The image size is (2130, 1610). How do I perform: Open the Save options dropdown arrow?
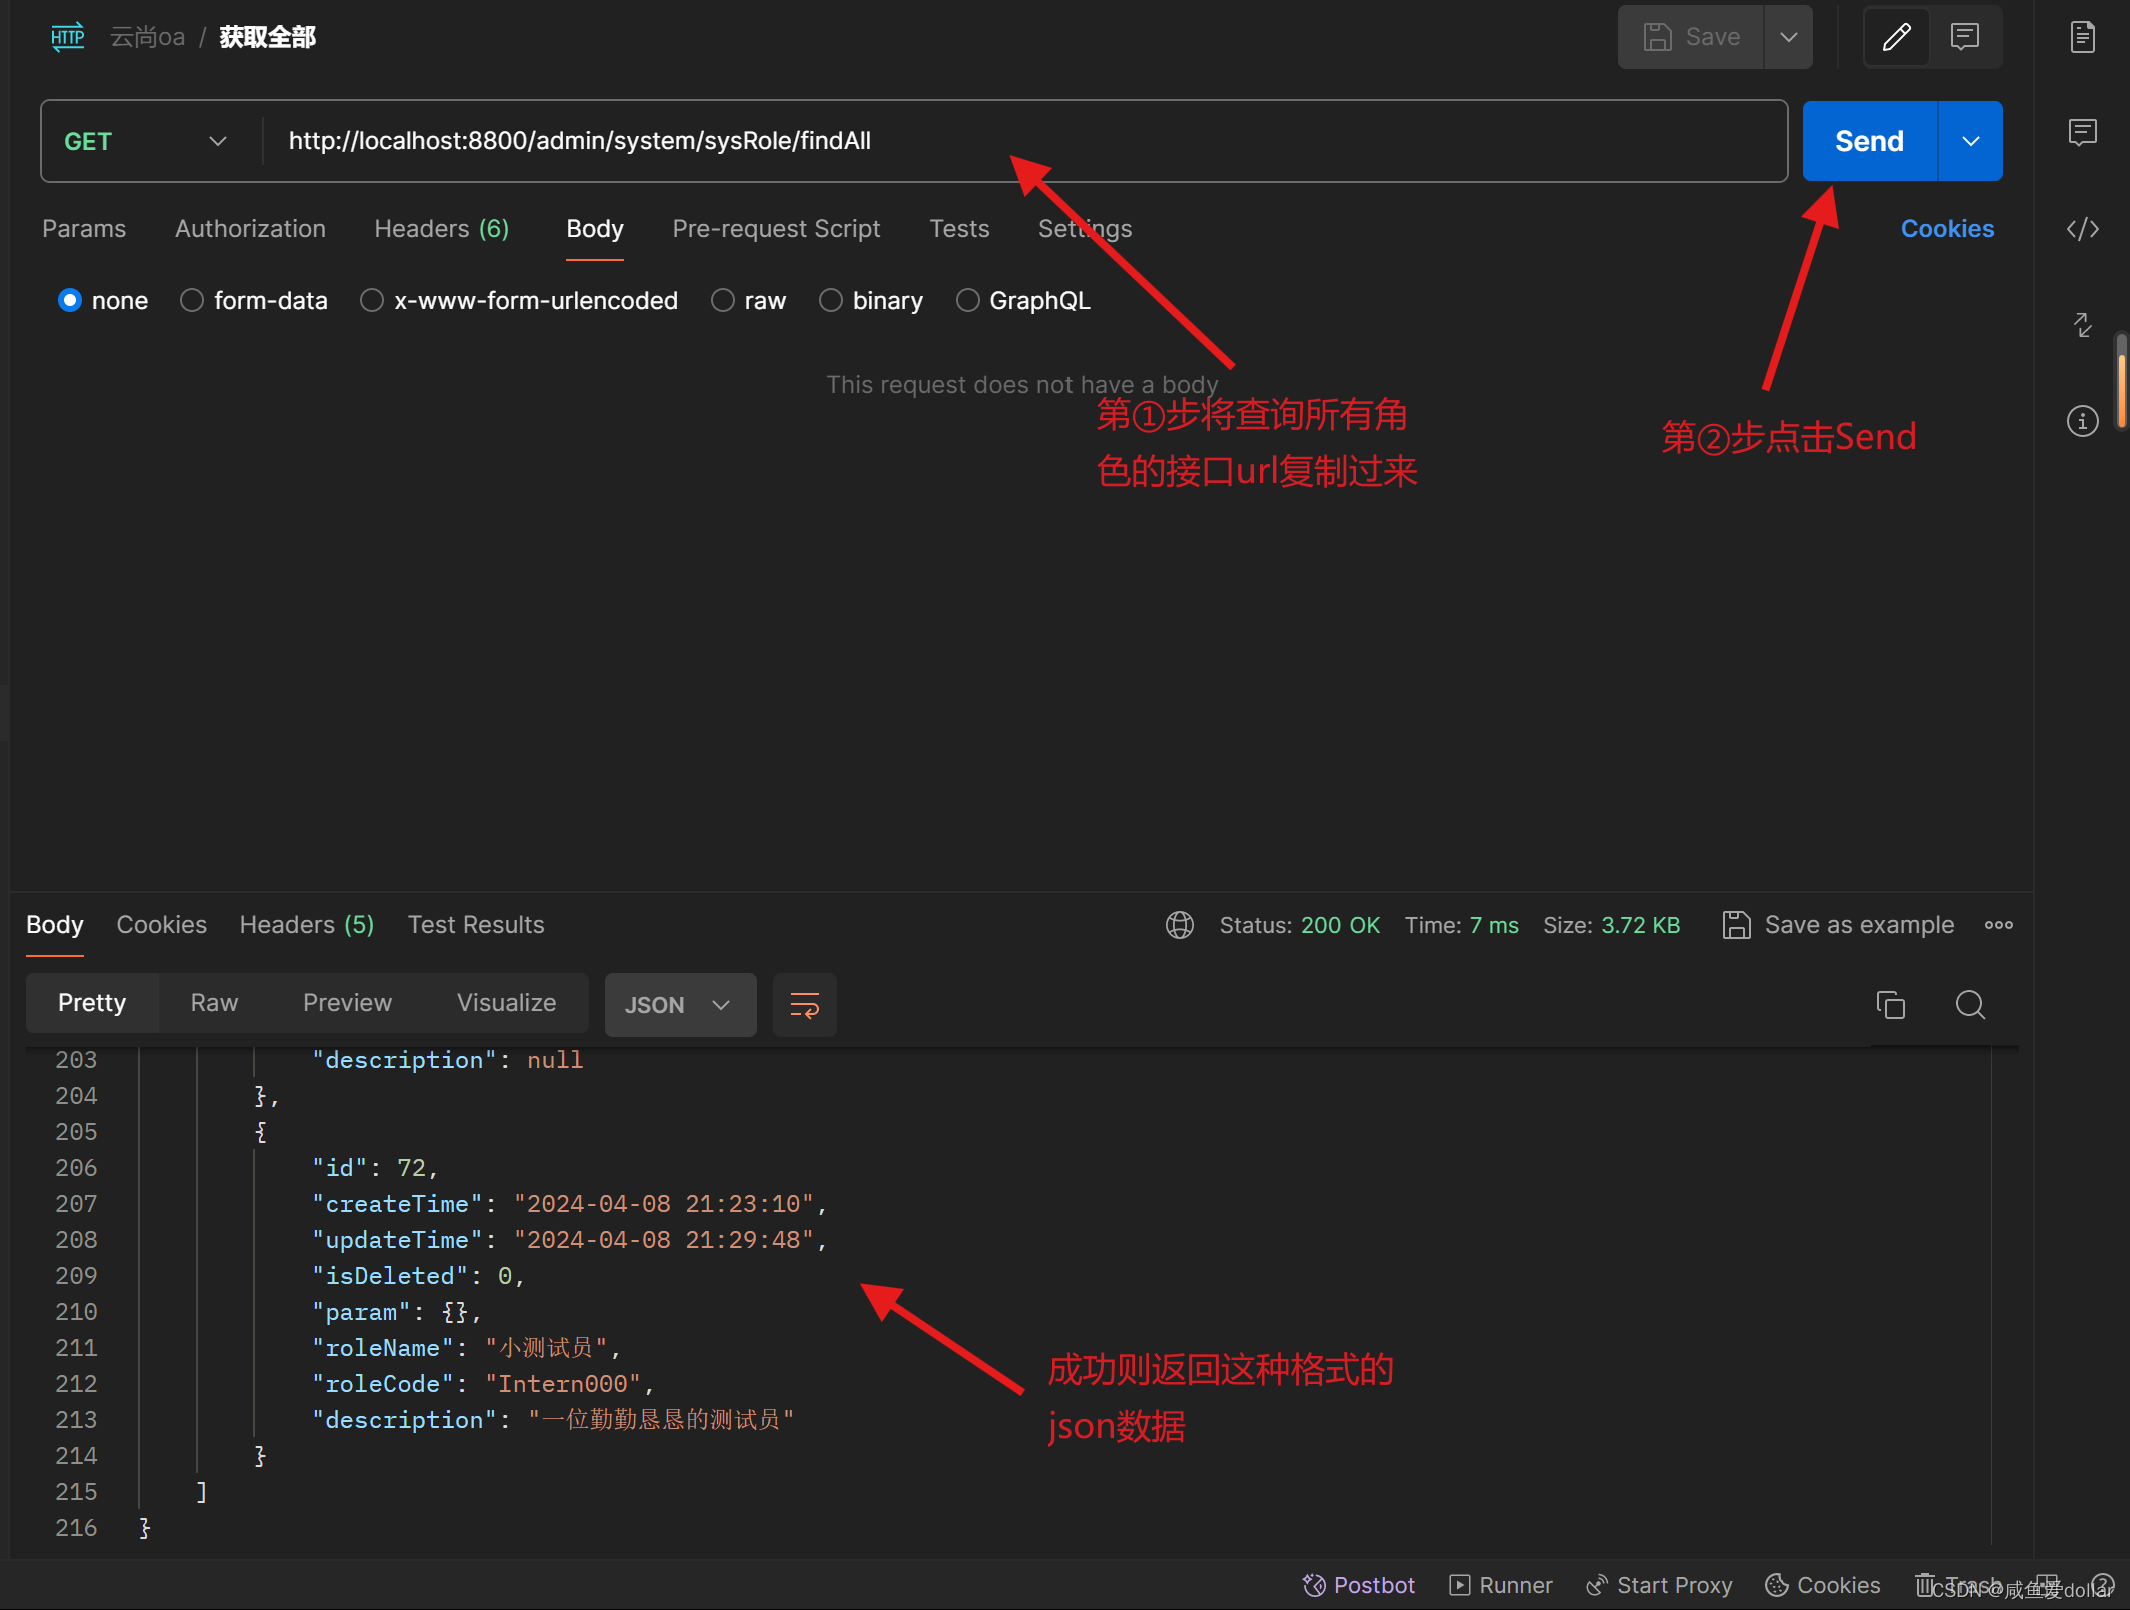tap(1788, 37)
